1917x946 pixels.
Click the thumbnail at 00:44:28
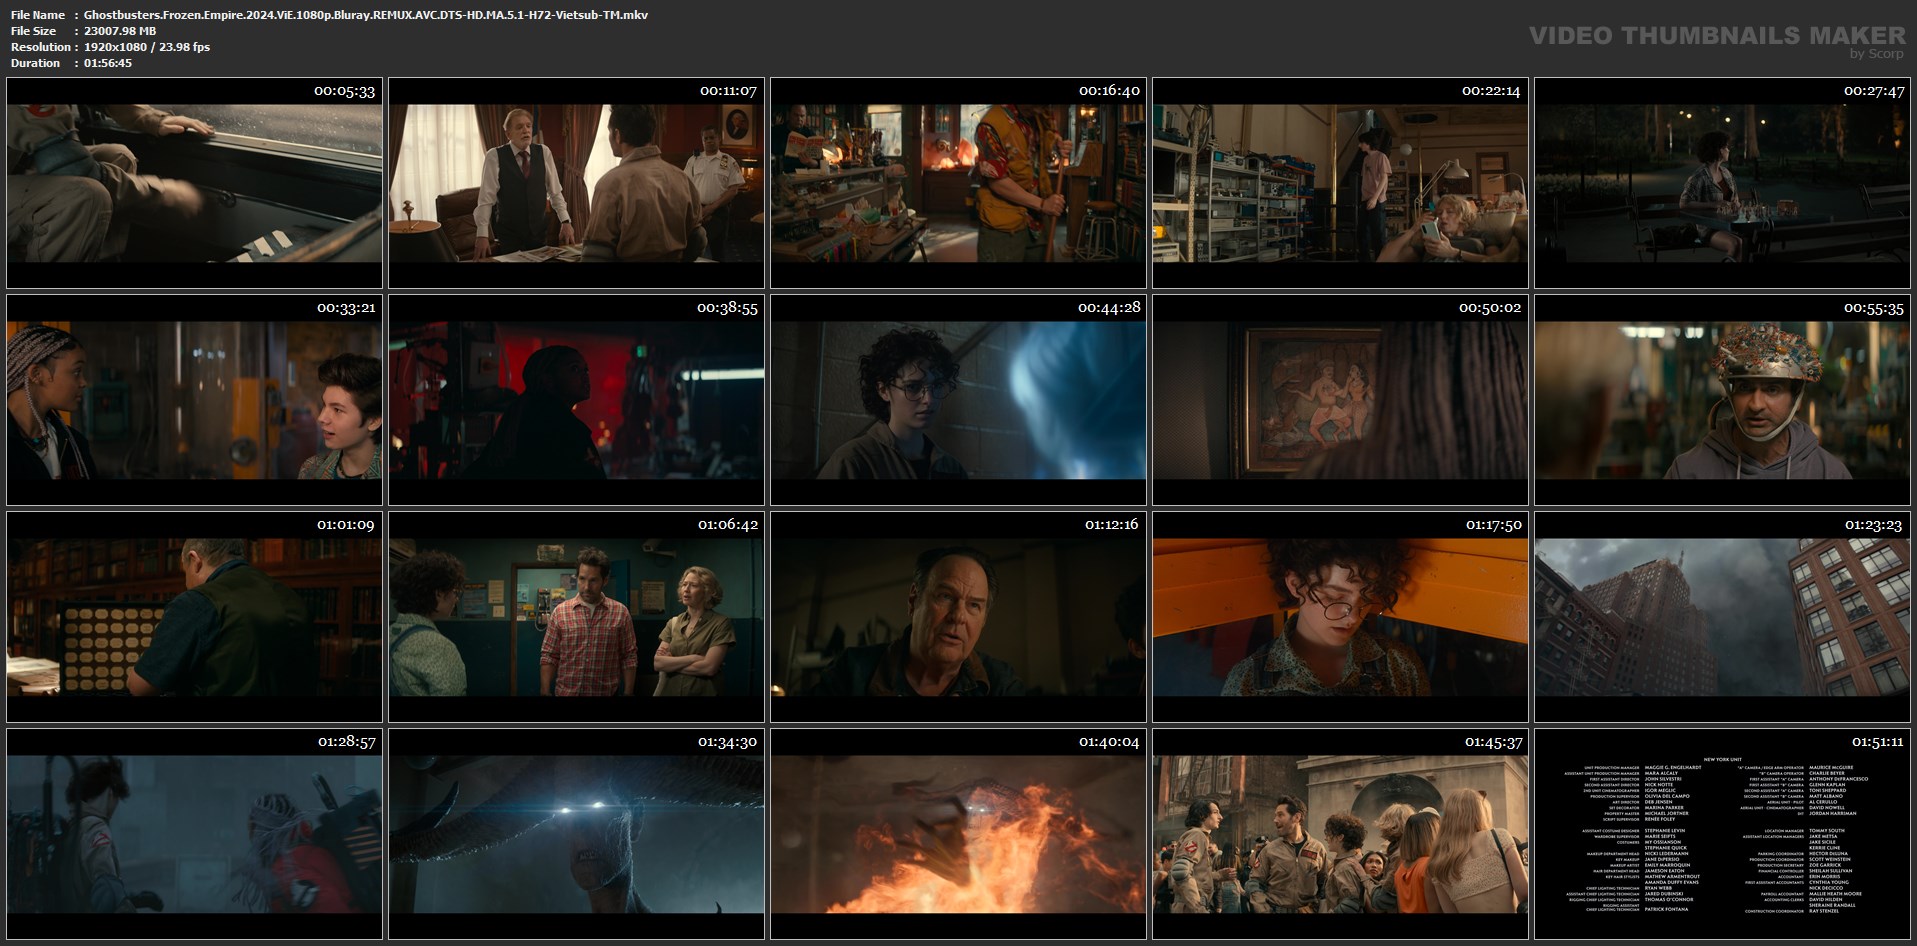958,400
